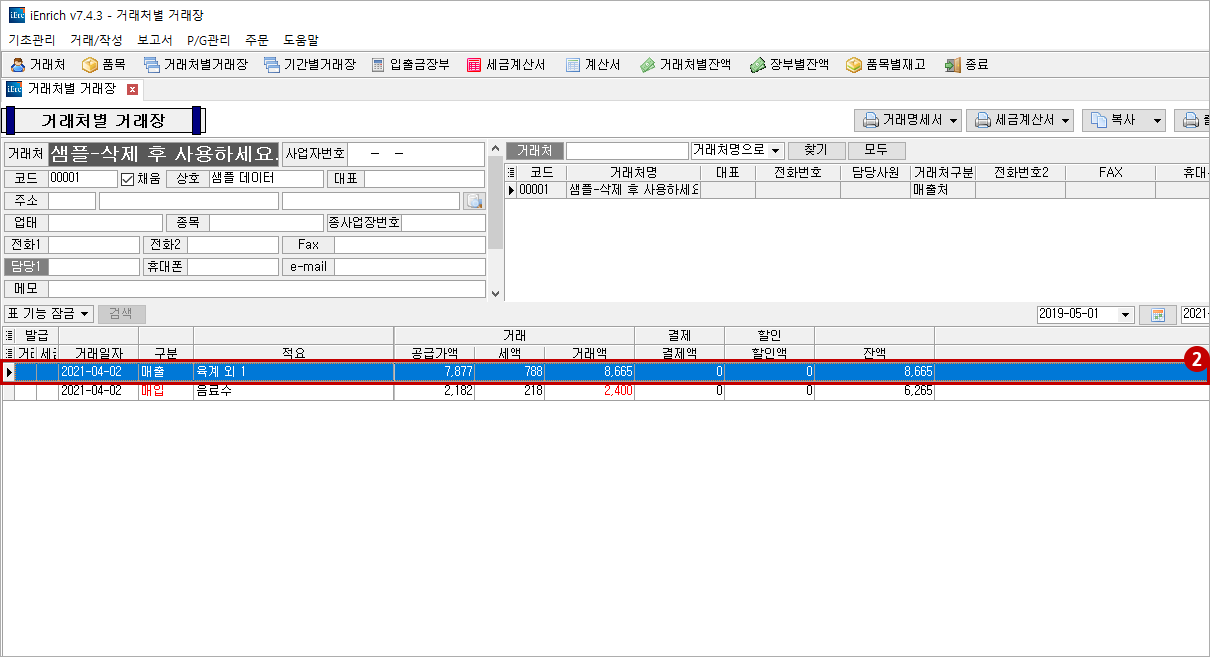
Task: Click the 거래처명 column header
Action: [x=633, y=172]
